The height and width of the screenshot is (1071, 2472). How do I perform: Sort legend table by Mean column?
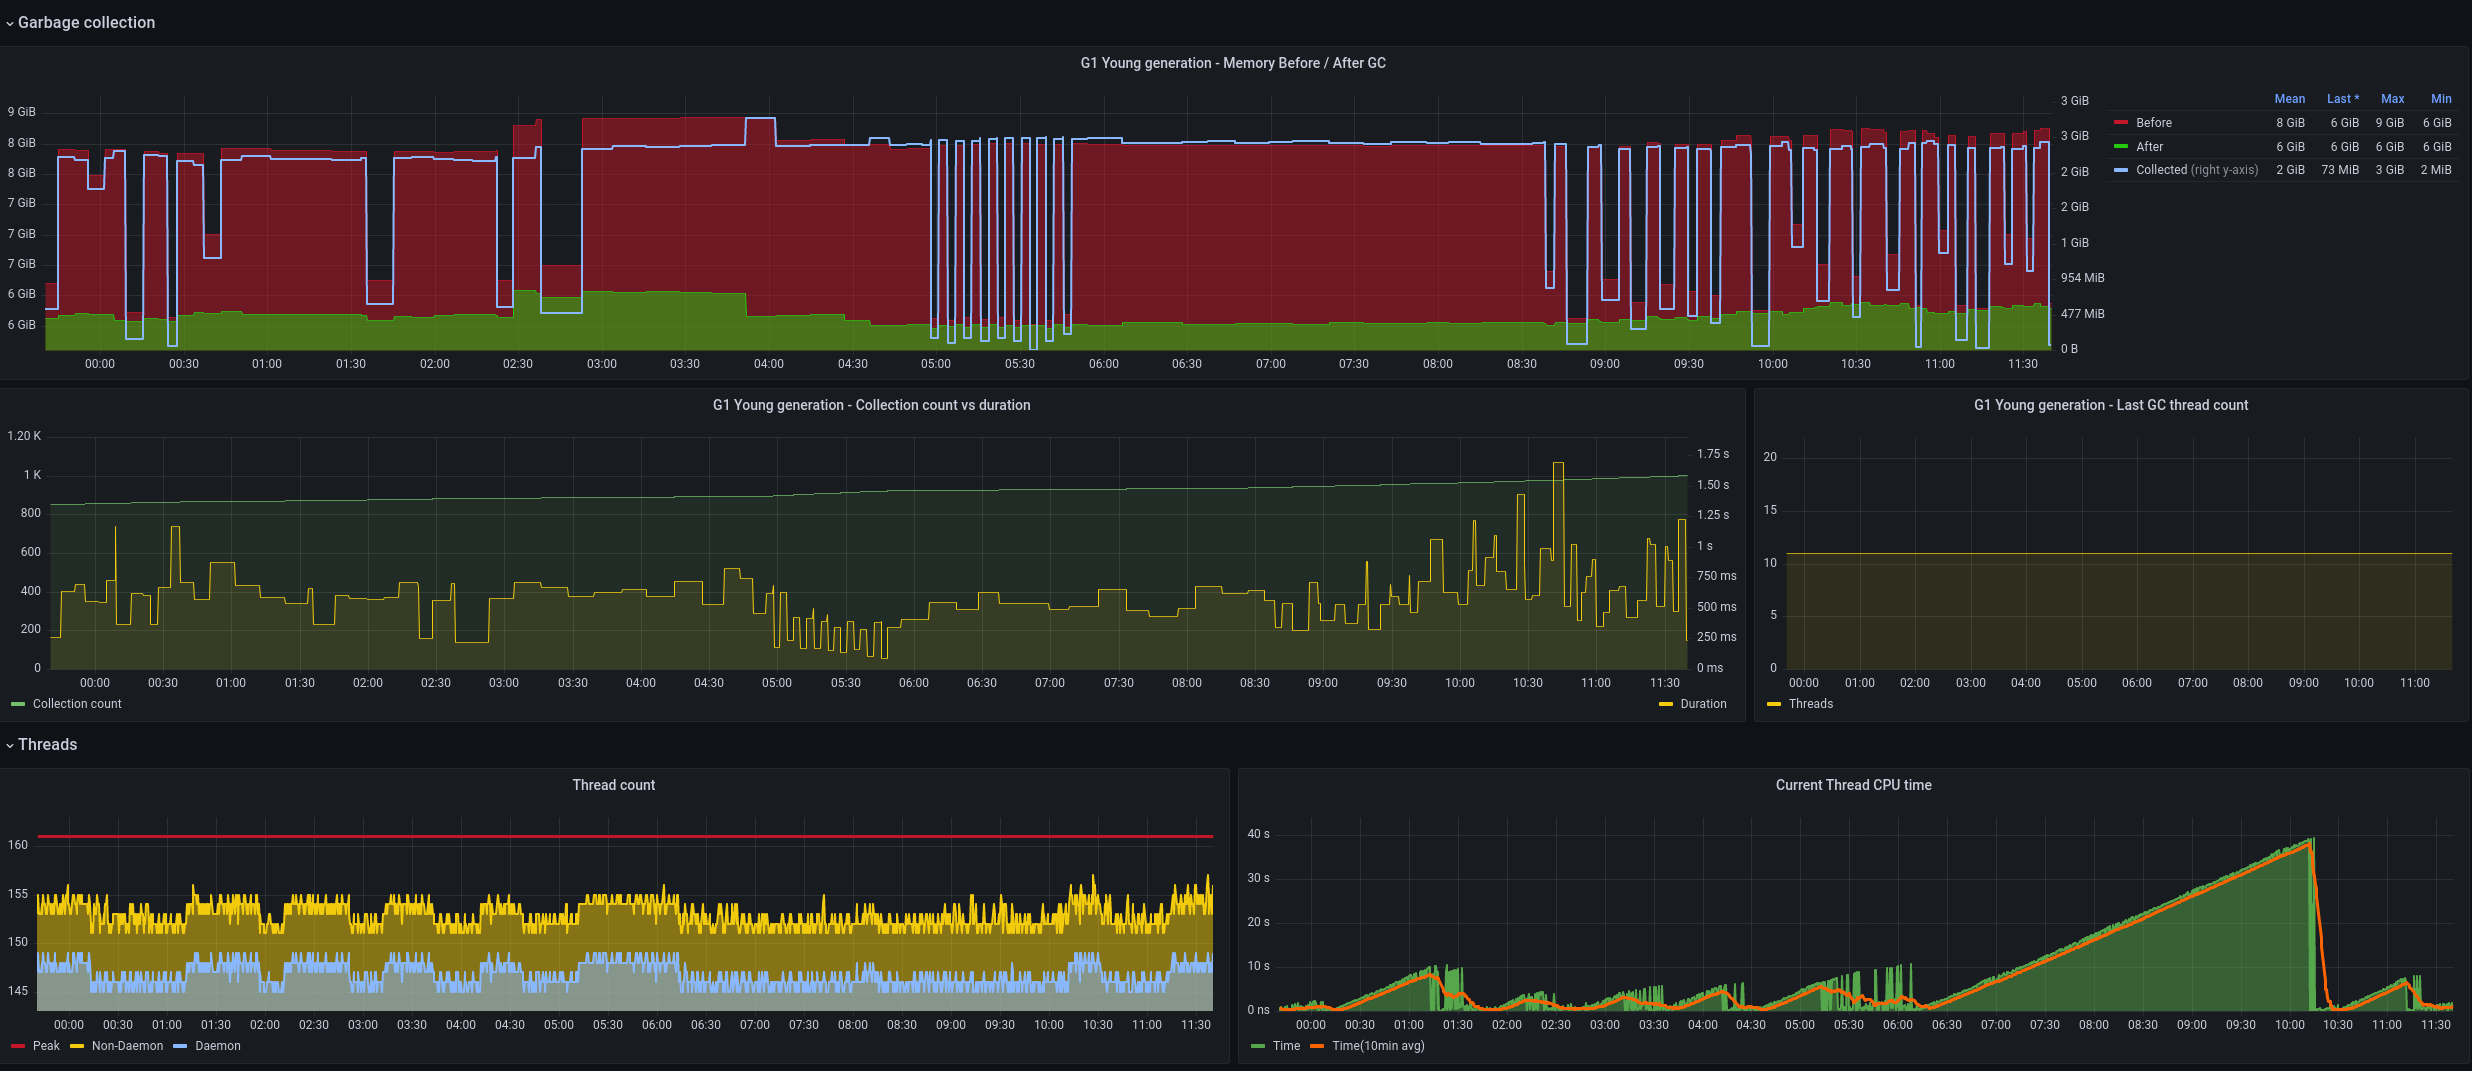coord(2289,99)
